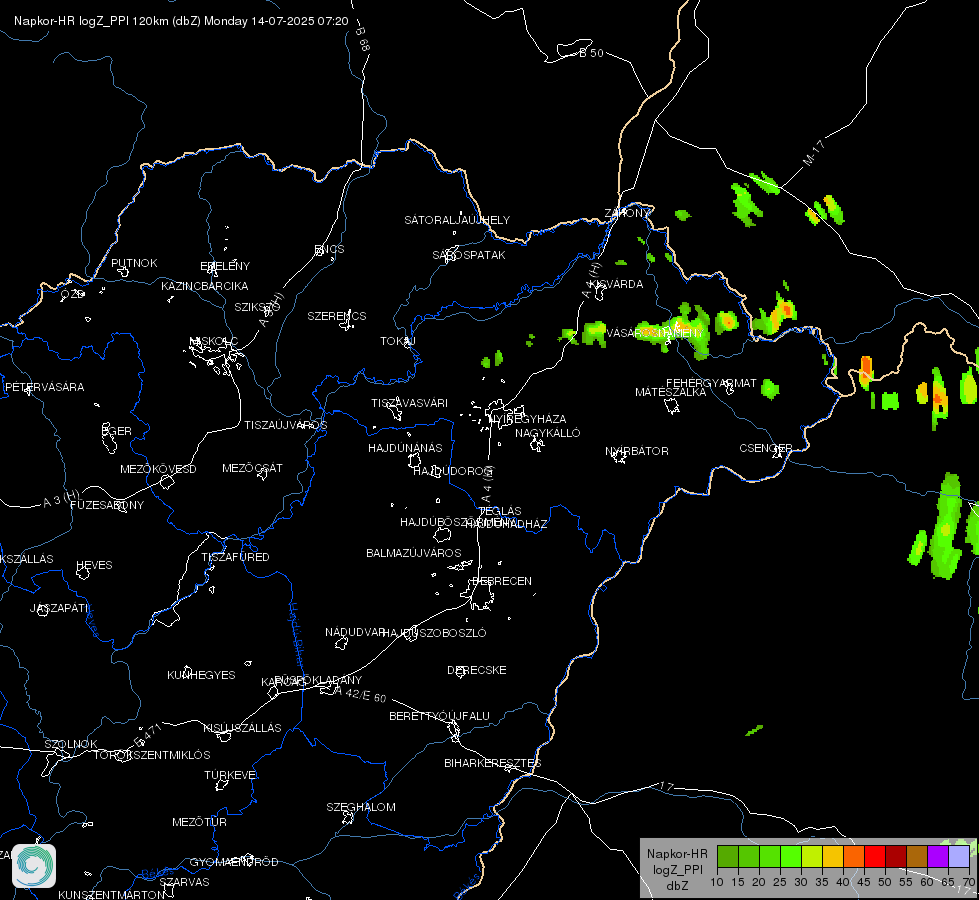Click the SZEGHALOM label
The image size is (979, 900).
coord(361,807)
